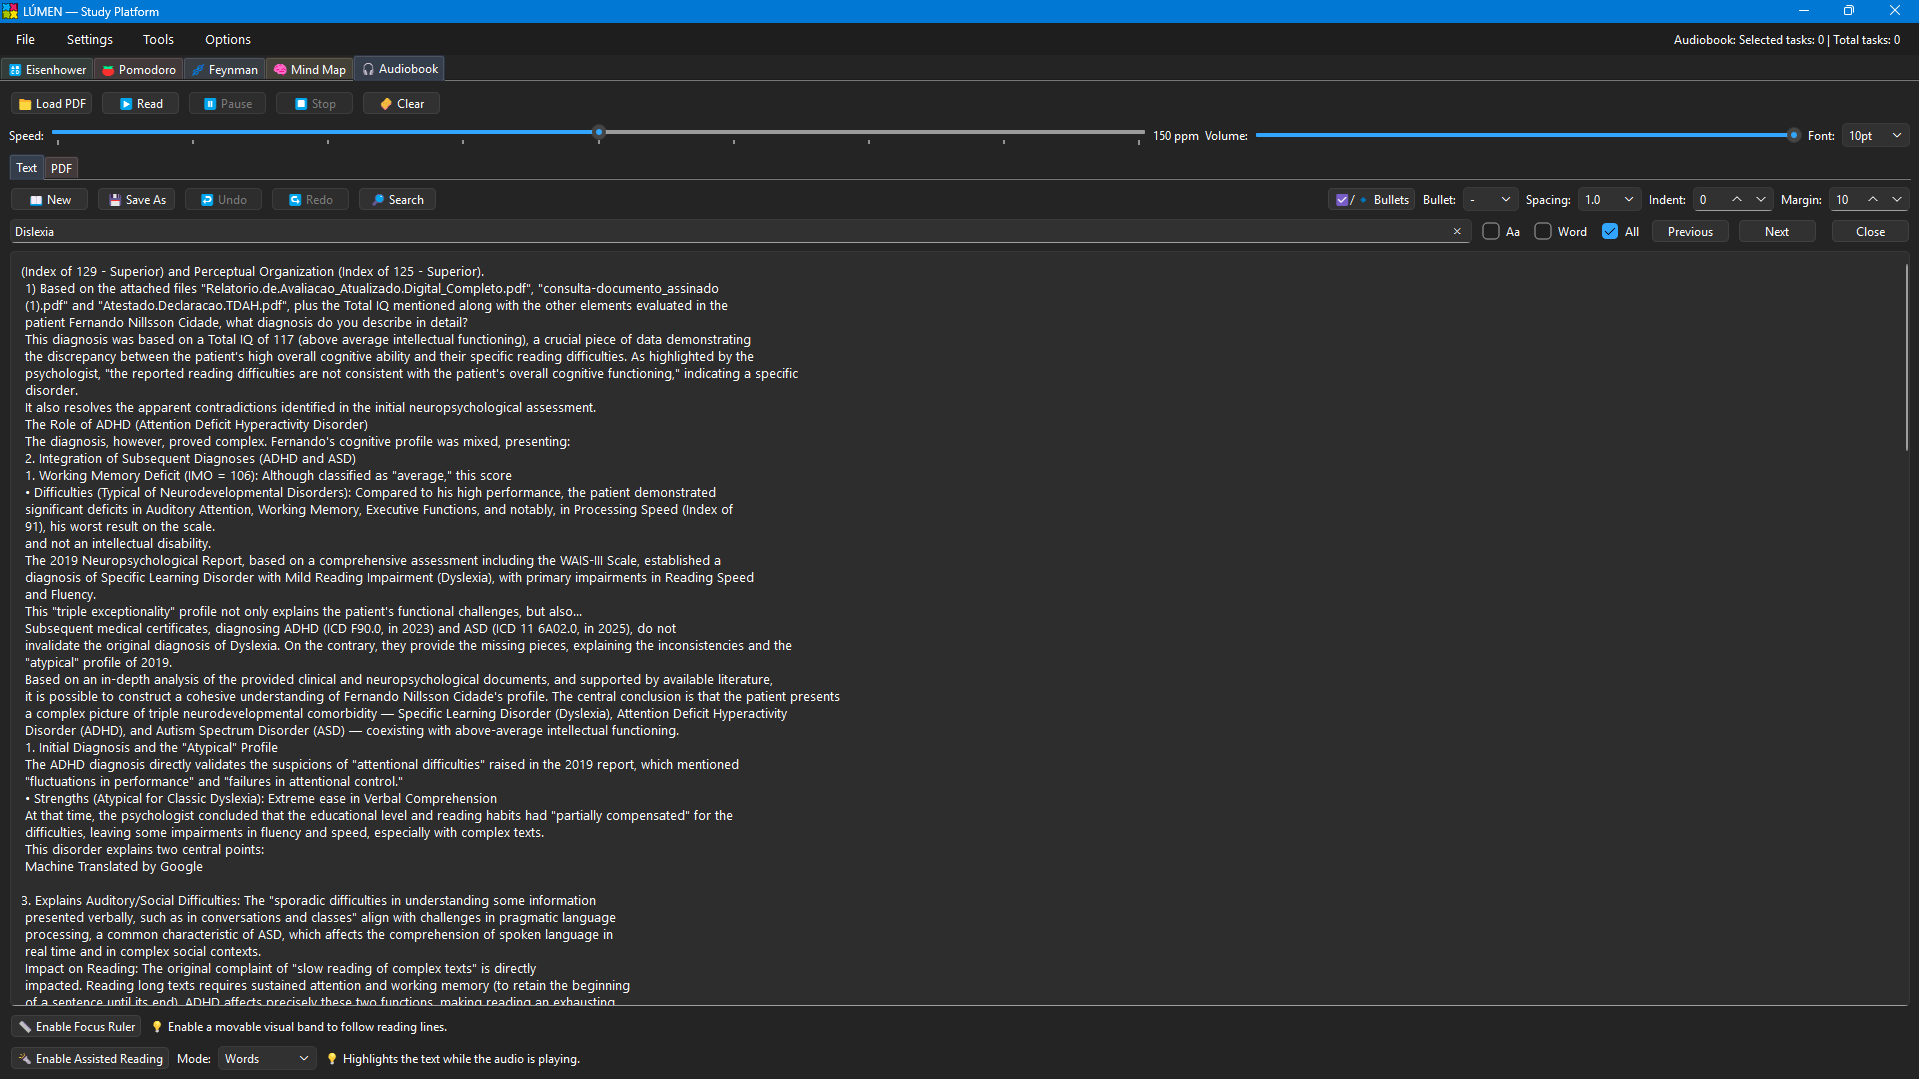Click the Stop playback button
The height and width of the screenshot is (1079, 1919).
click(x=315, y=104)
